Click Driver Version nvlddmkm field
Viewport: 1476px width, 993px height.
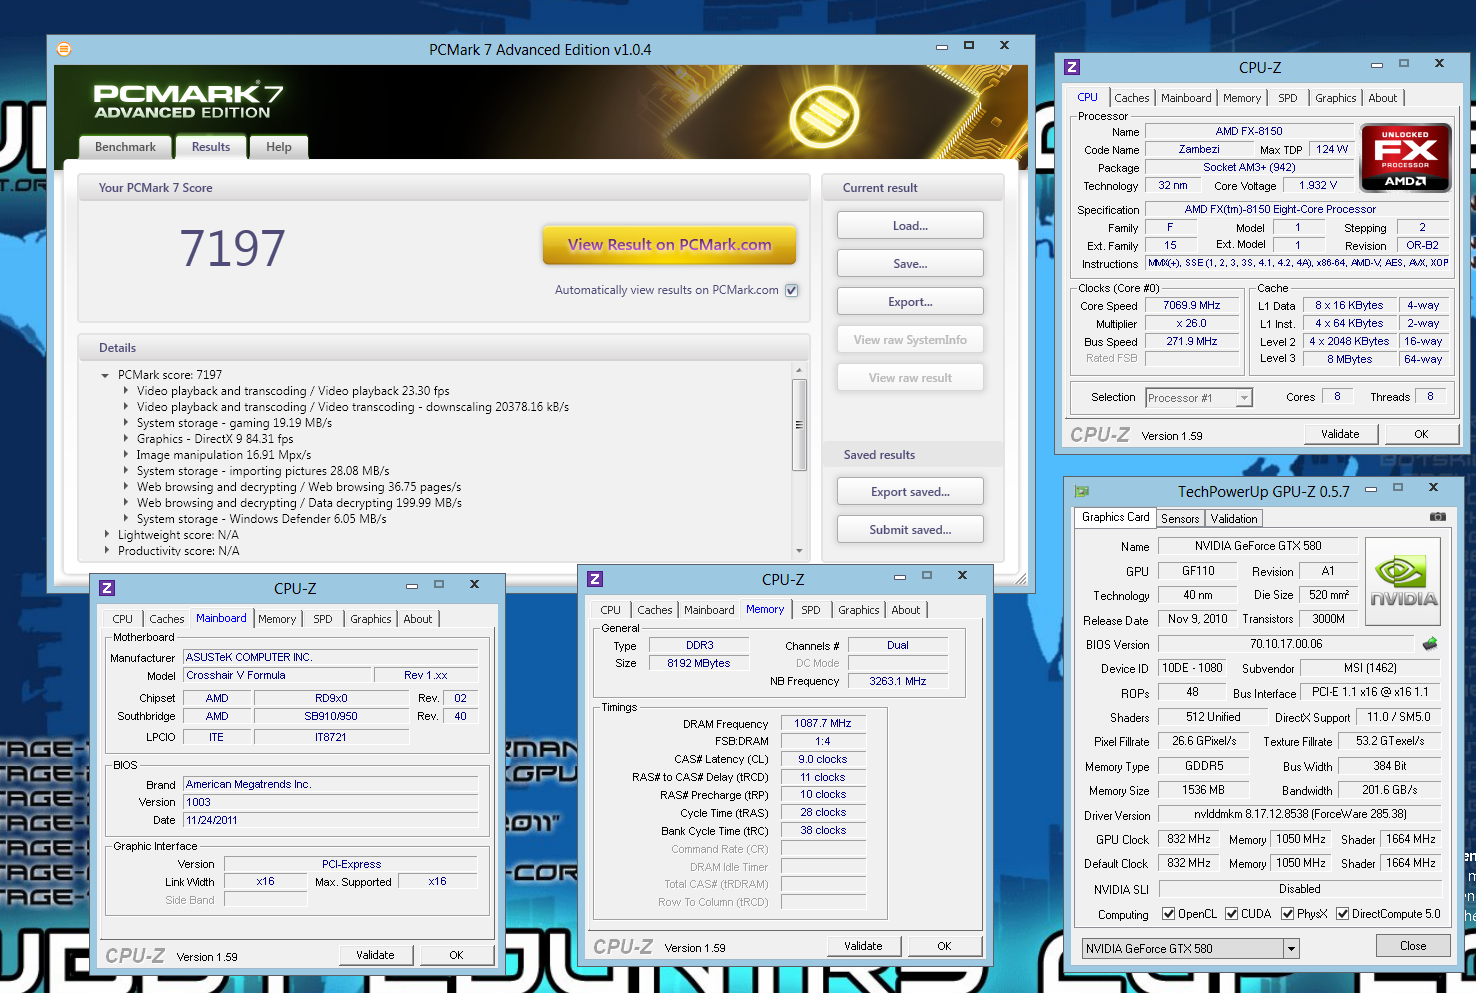pos(1300,814)
